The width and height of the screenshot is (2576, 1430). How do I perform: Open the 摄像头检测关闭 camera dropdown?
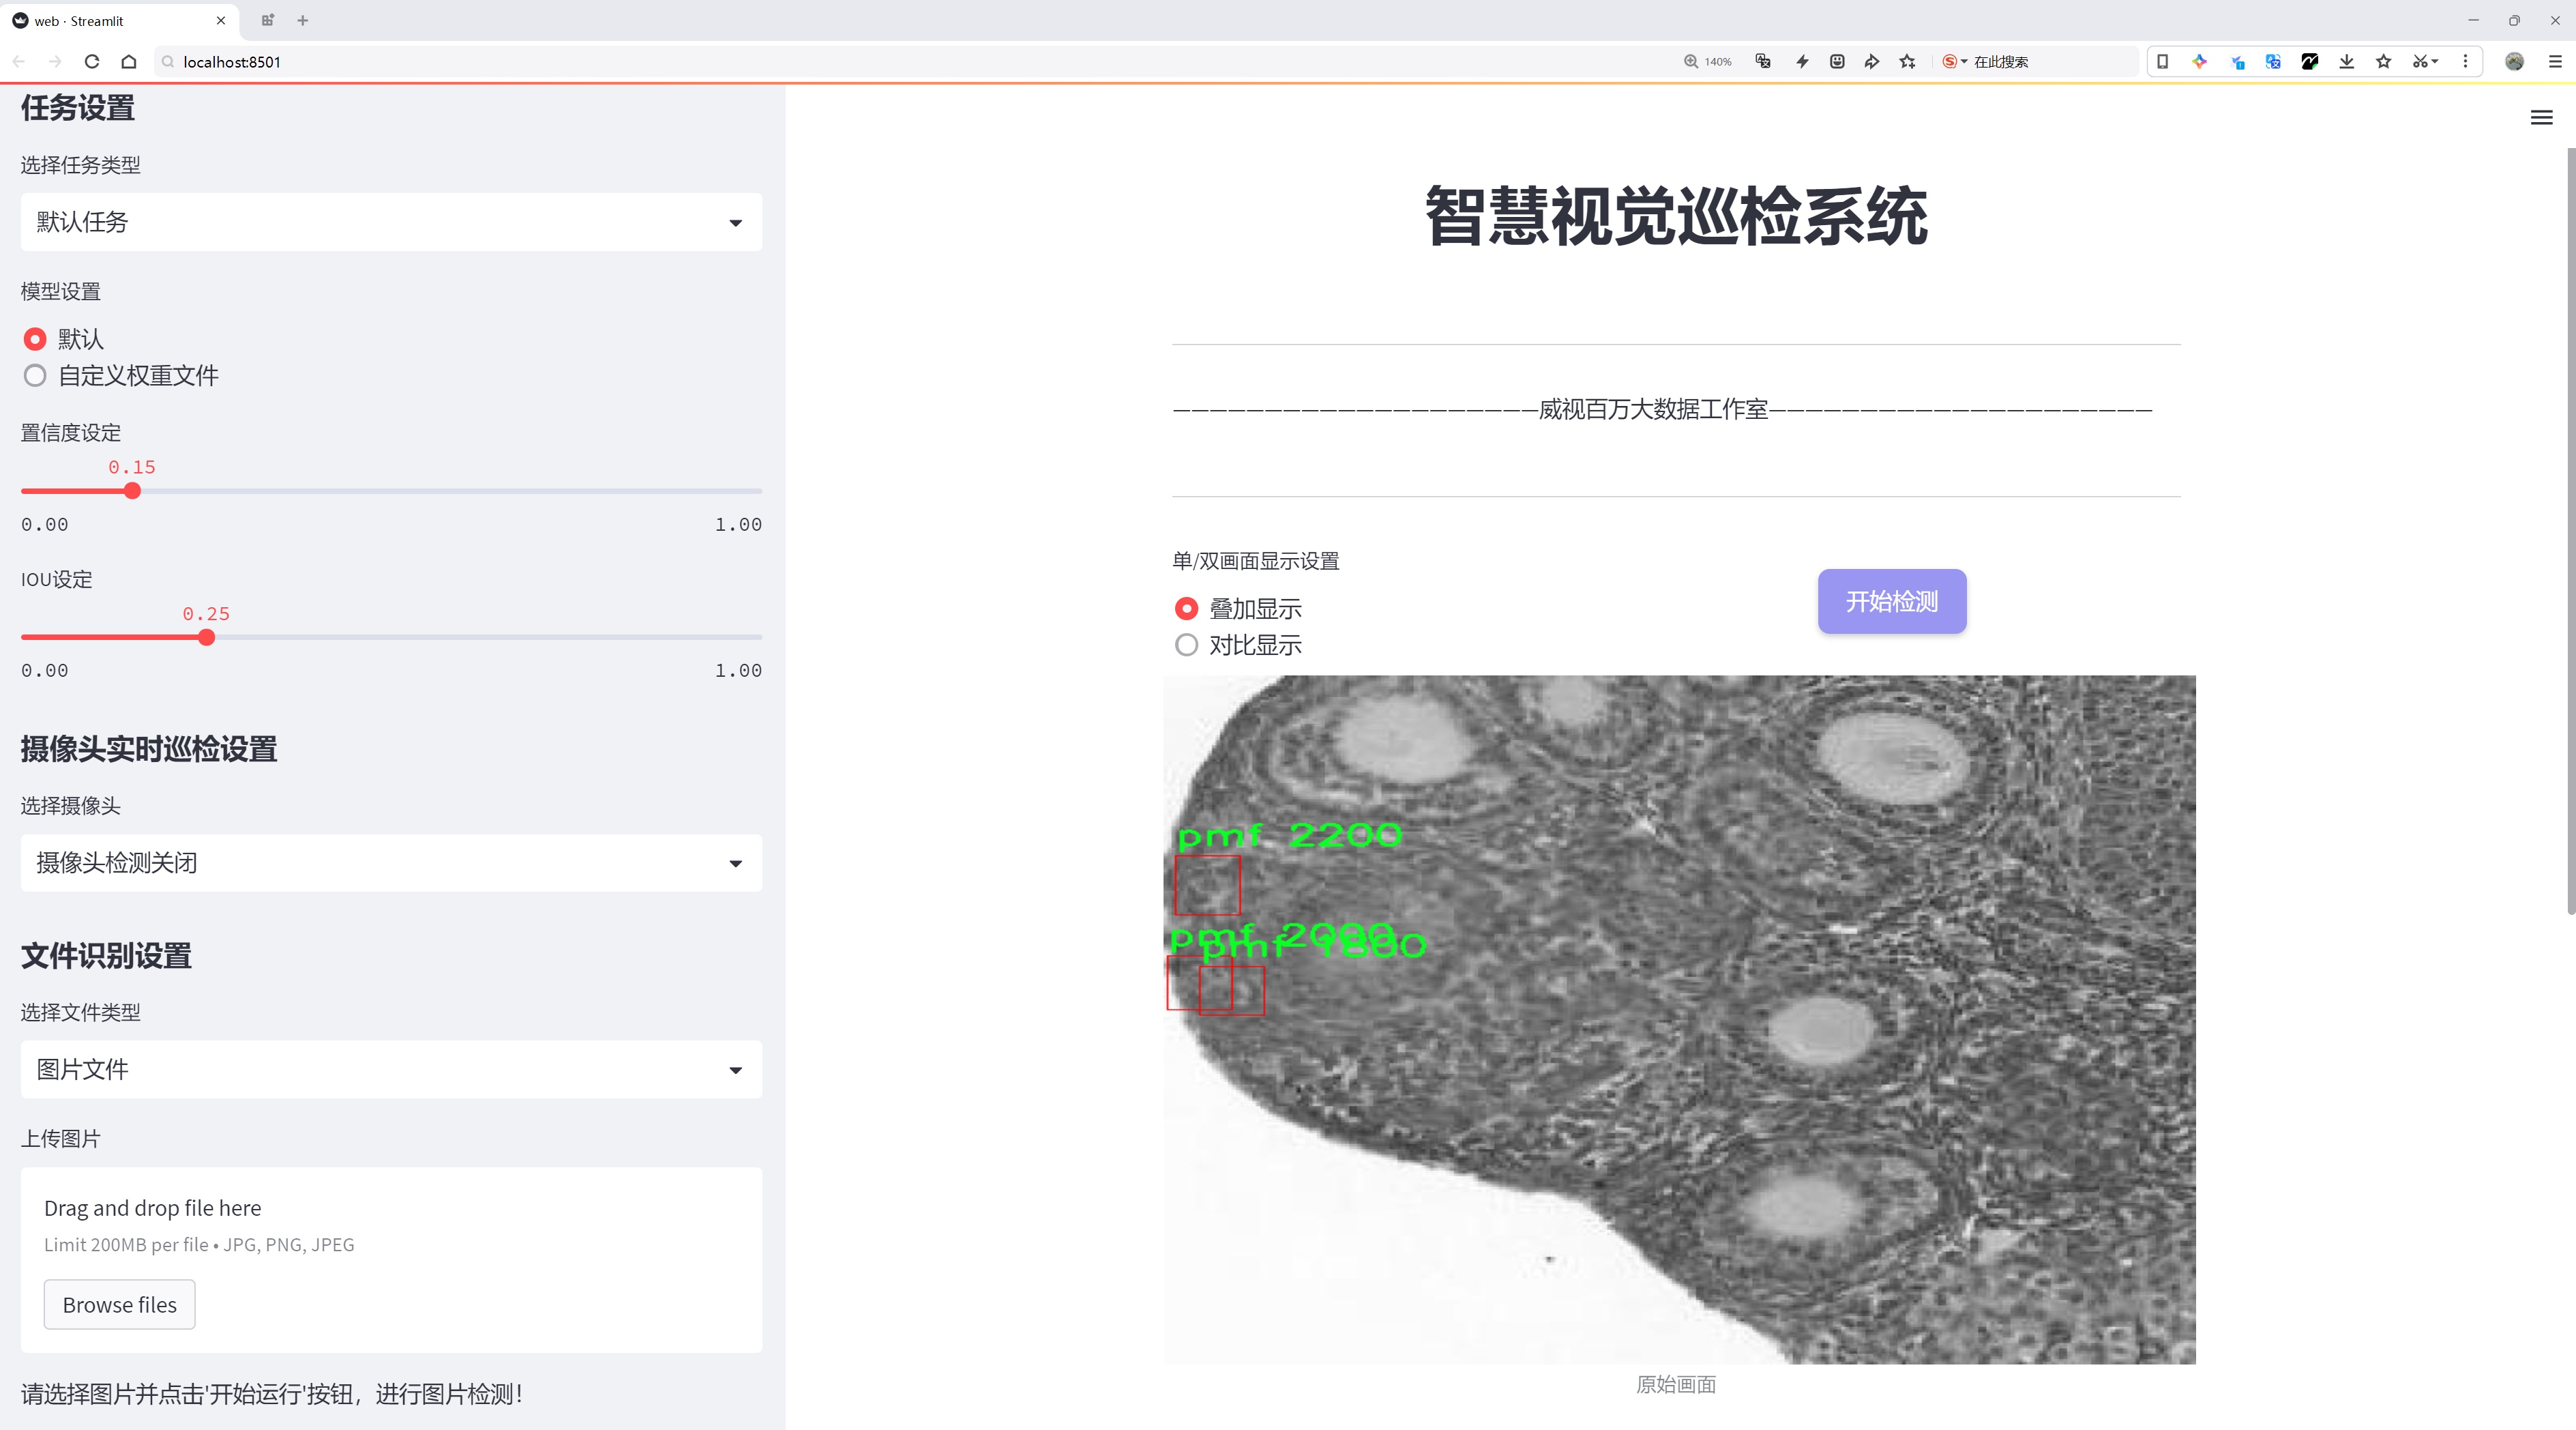coord(391,863)
